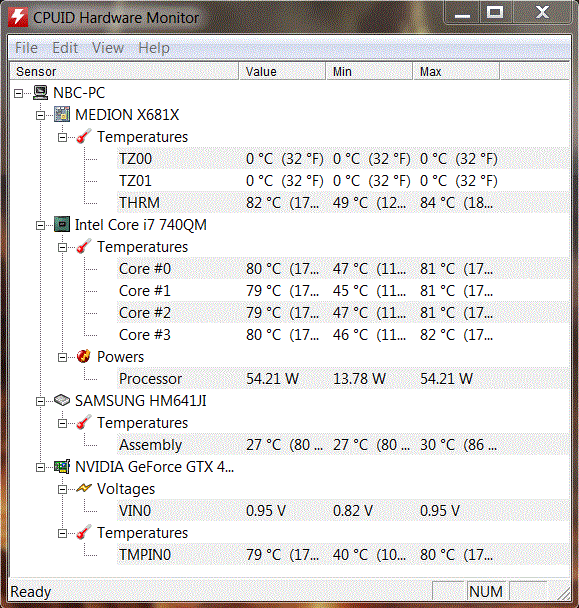Select the Core #3 temperature row

pyautogui.click(x=343, y=335)
